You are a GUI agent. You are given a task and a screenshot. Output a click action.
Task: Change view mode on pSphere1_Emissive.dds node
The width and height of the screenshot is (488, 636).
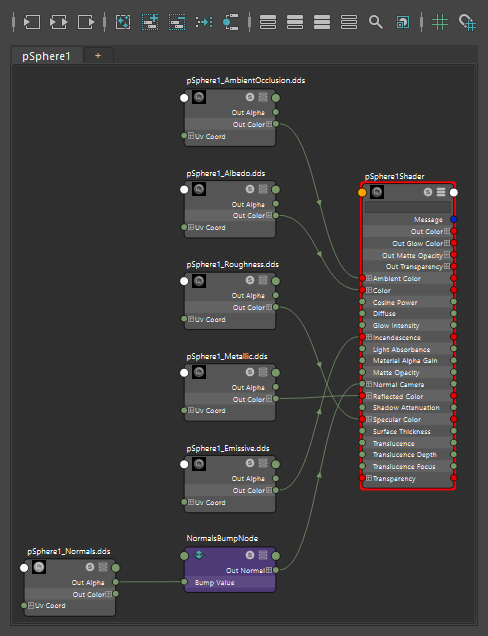point(263,463)
